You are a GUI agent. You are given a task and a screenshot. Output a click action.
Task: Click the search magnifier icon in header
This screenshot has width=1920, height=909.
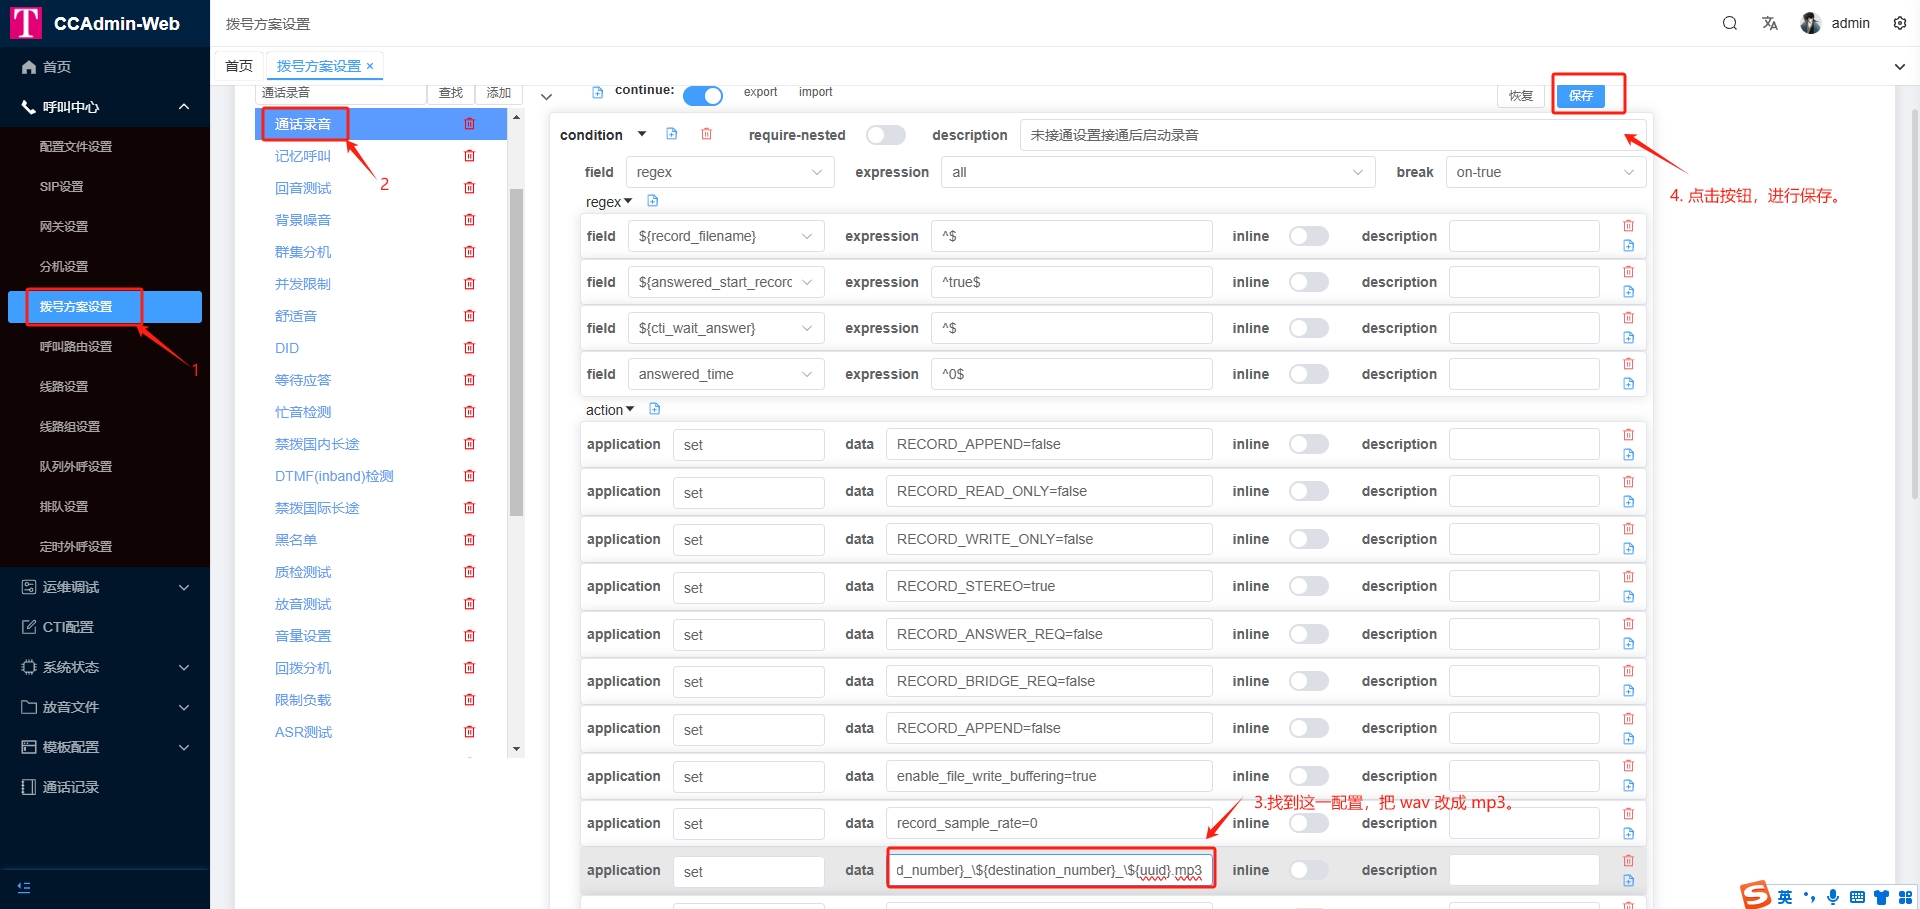click(1729, 23)
